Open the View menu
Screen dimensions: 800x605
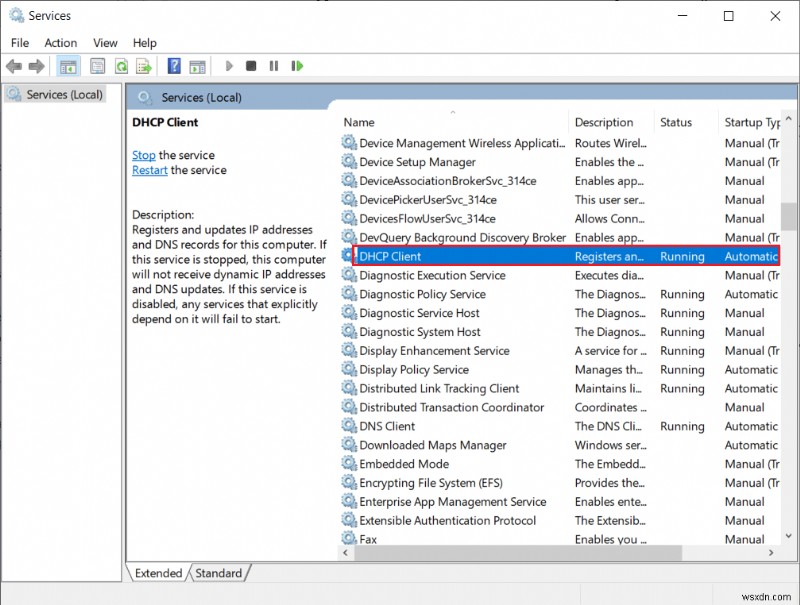[x=105, y=43]
